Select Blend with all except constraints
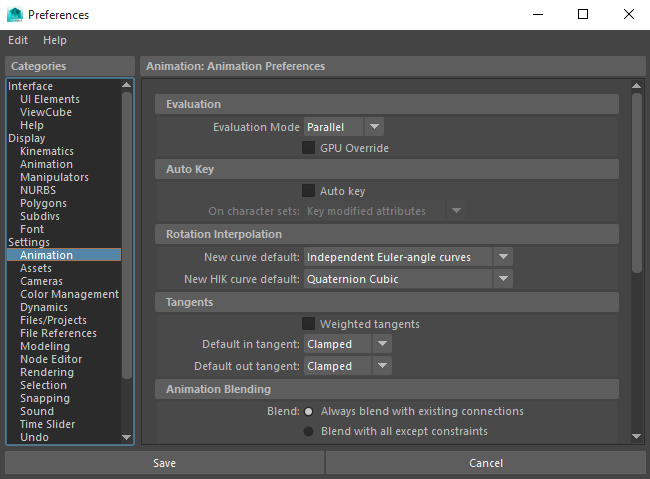Screen dimensions: 650x479 point(309,431)
